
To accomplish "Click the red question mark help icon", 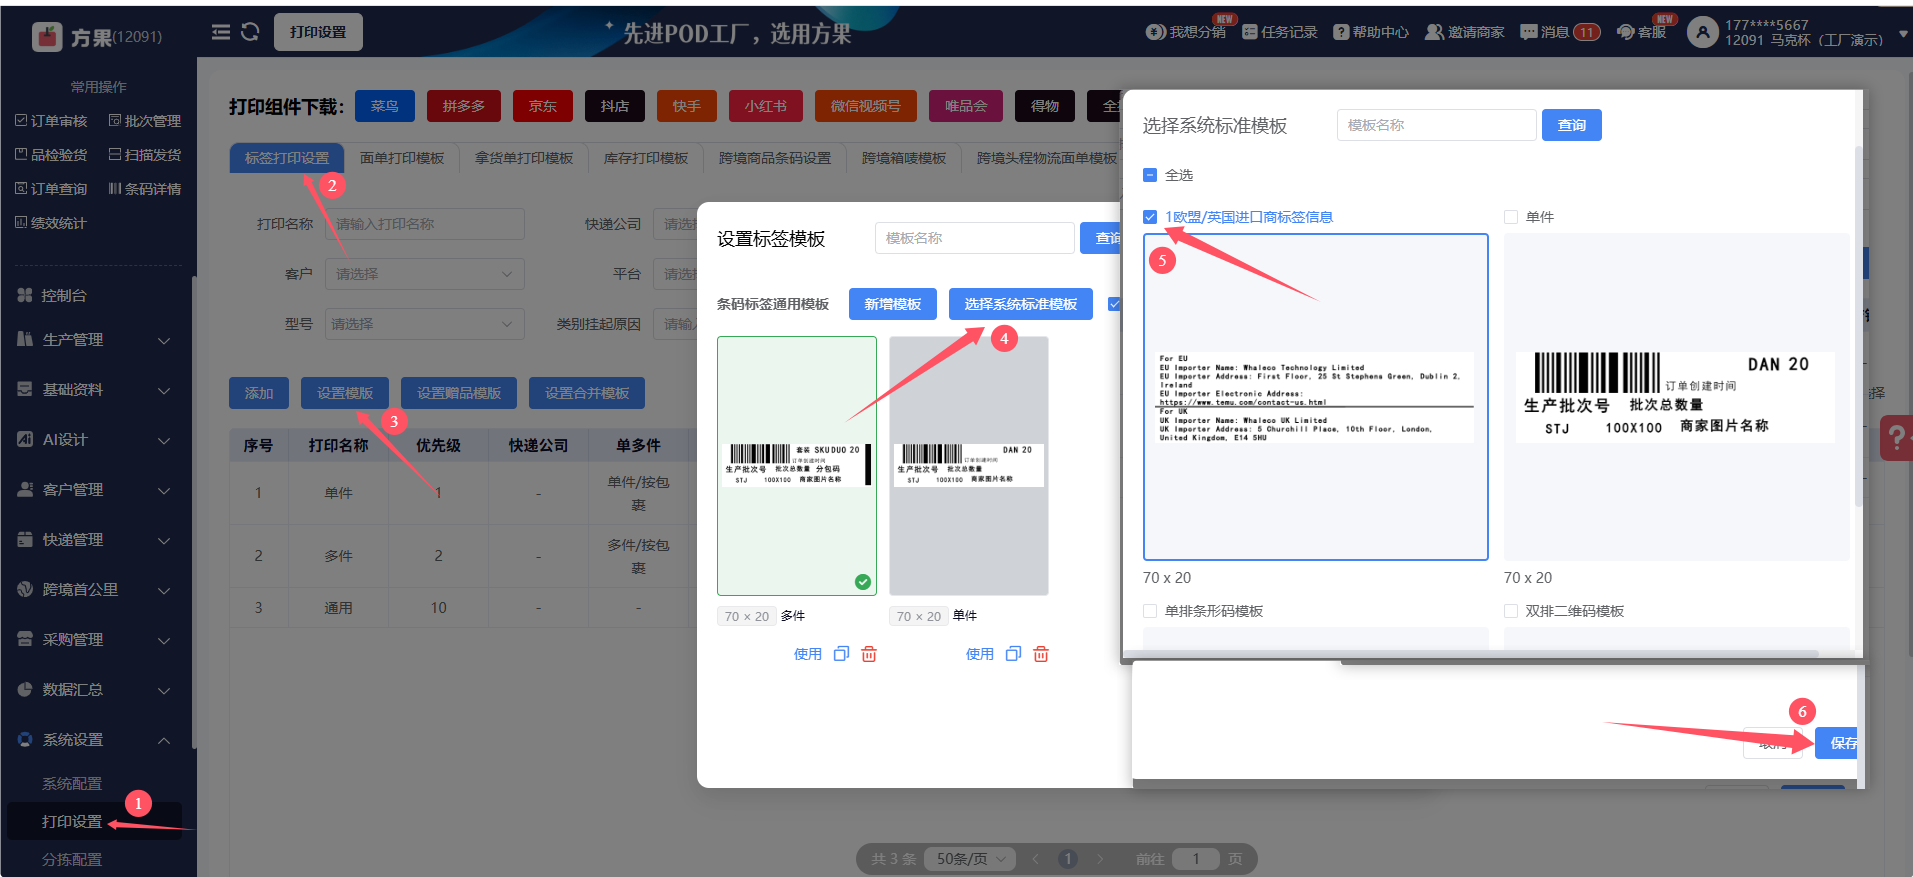I will (1896, 438).
